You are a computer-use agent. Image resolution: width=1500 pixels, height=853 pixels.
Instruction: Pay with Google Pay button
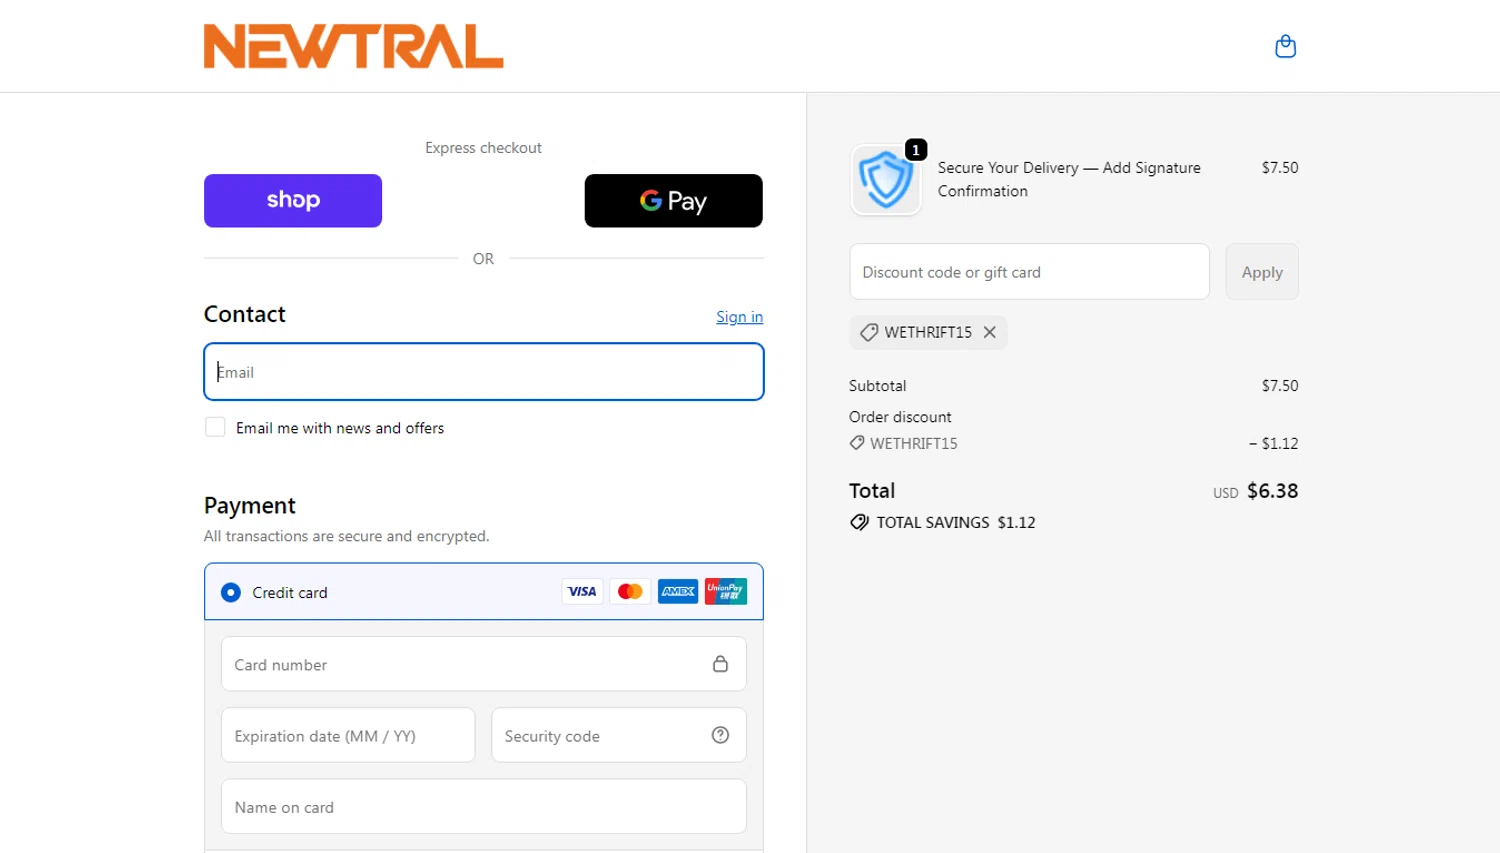click(673, 200)
